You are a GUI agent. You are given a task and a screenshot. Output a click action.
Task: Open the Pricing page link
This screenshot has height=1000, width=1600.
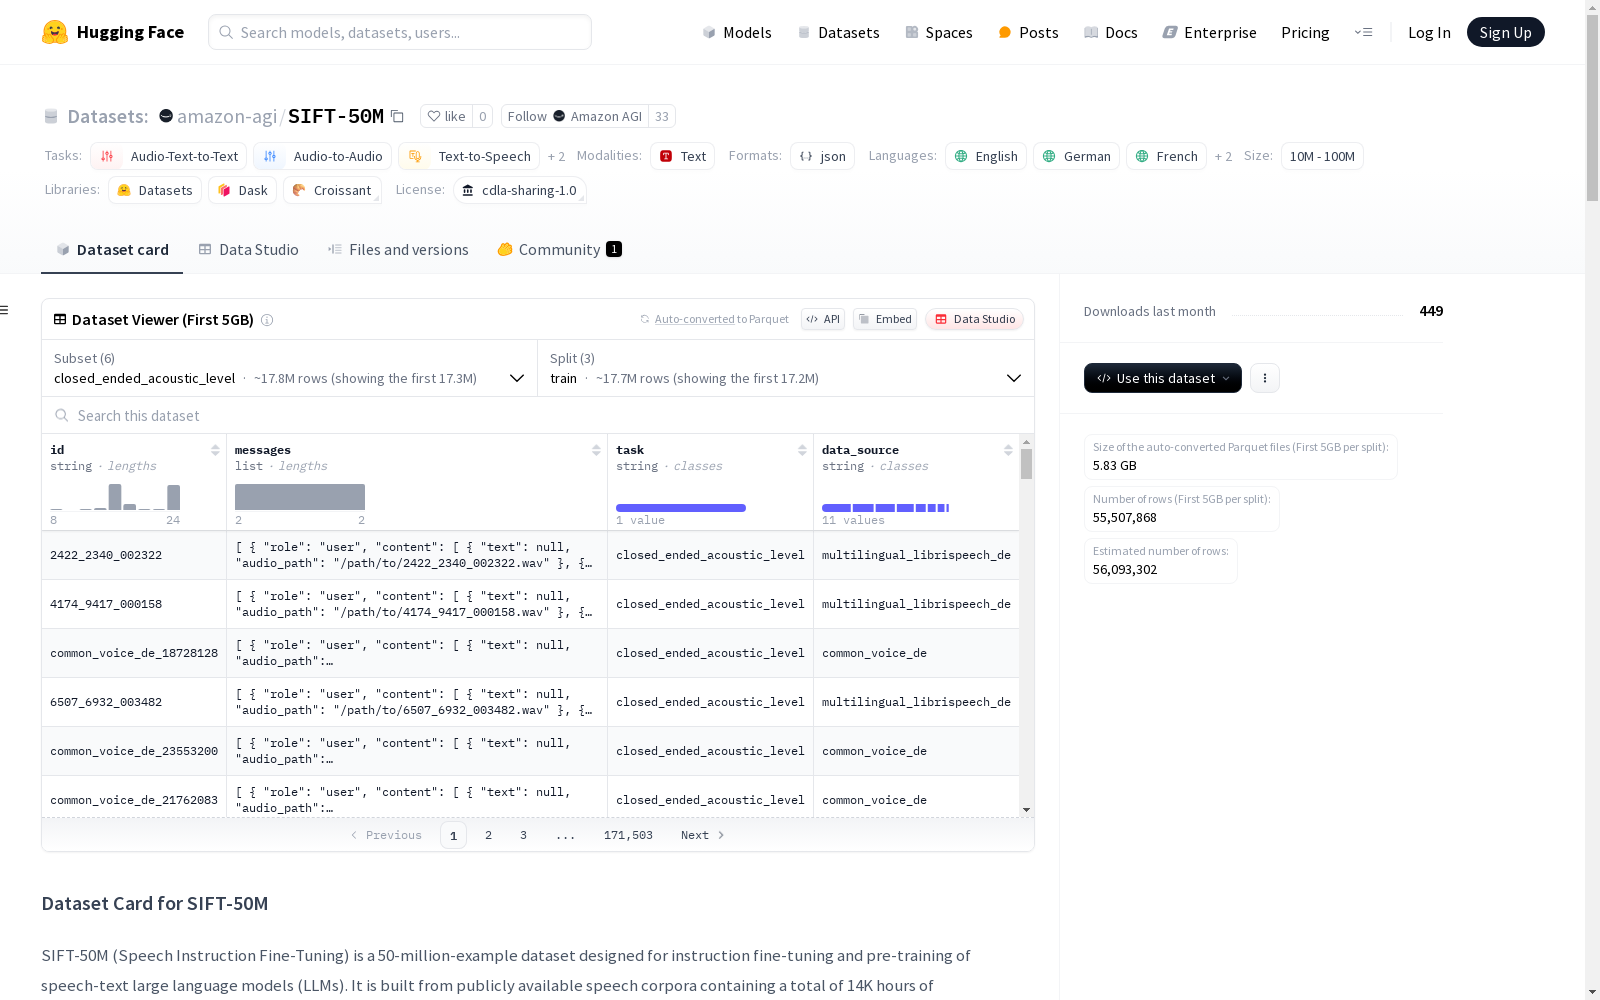tap(1305, 32)
